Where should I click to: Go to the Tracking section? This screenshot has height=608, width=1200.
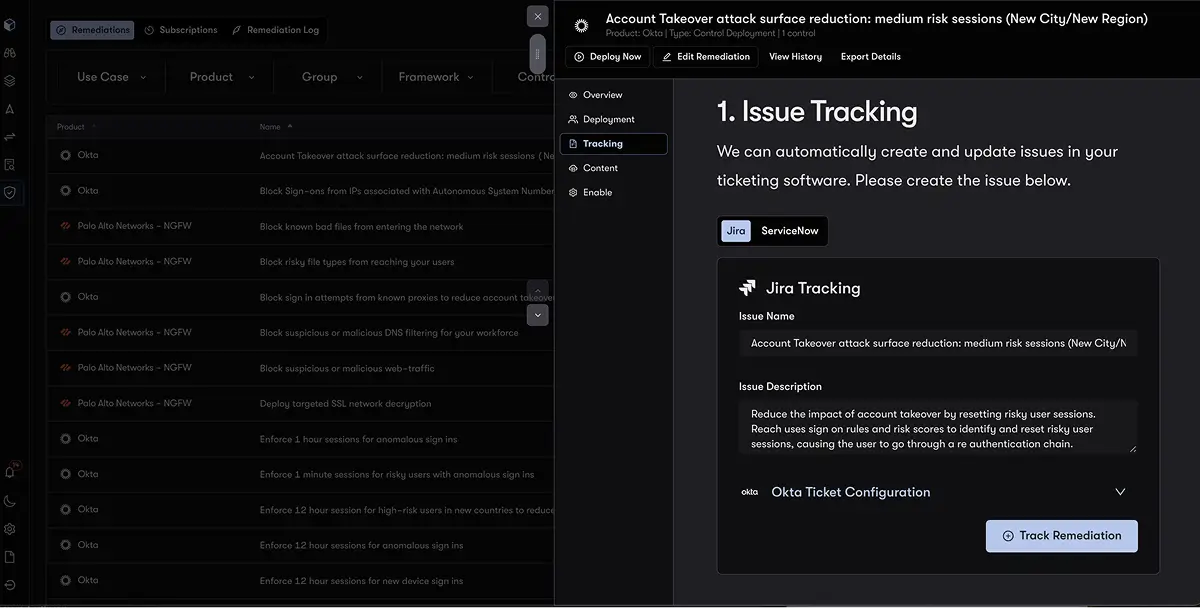613,144
